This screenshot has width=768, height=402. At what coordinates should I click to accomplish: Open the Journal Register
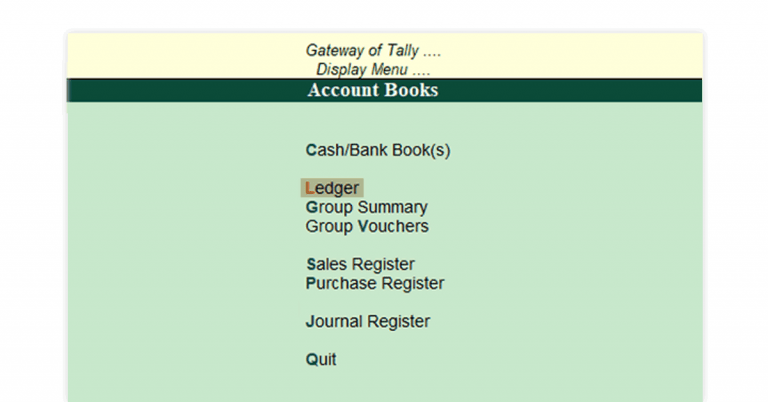pyautogui.click(x=367, y=322)
